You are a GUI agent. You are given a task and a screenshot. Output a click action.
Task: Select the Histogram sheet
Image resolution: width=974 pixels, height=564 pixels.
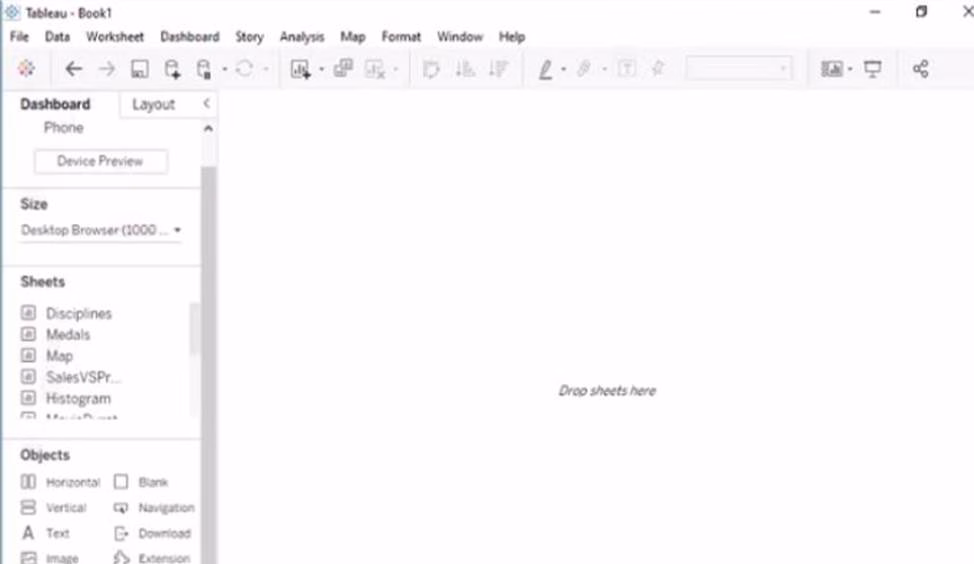[x=78, y=398]
